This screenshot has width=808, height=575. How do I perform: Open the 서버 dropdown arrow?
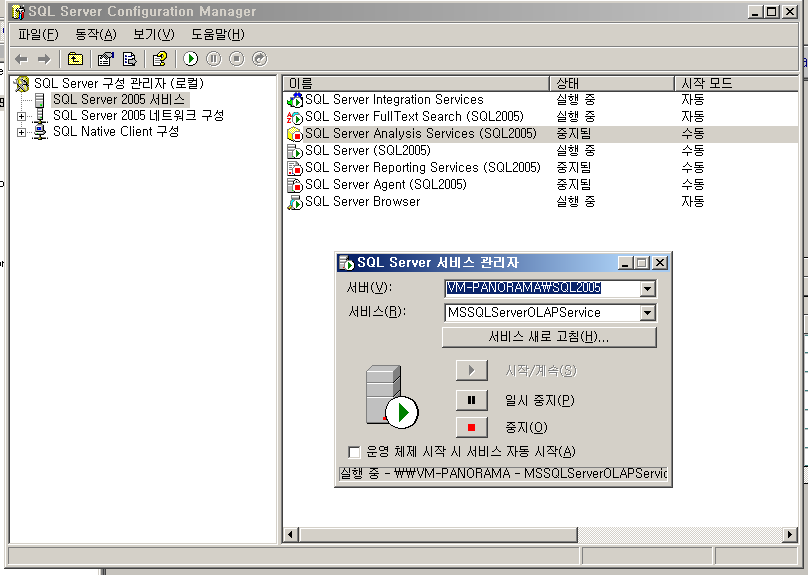[648, 289]
